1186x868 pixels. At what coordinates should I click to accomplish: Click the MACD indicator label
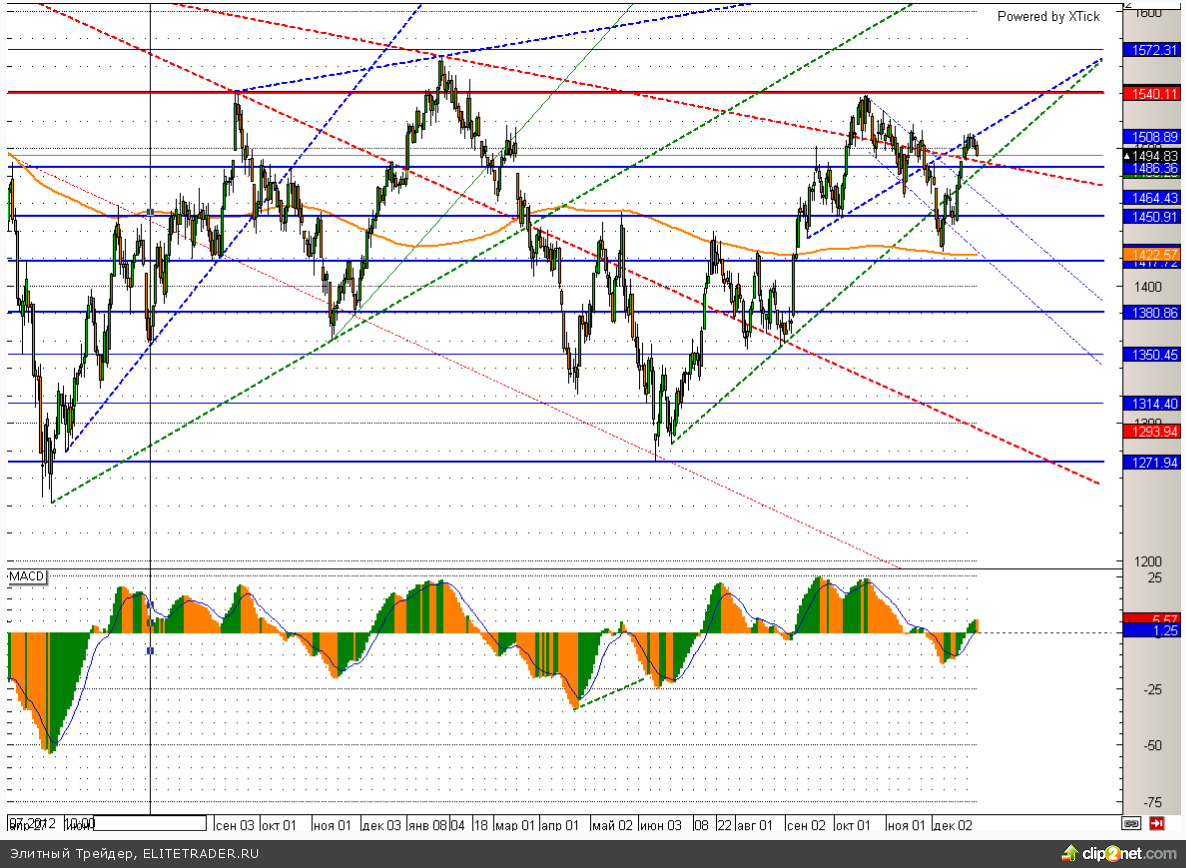[x=27, y=576]
